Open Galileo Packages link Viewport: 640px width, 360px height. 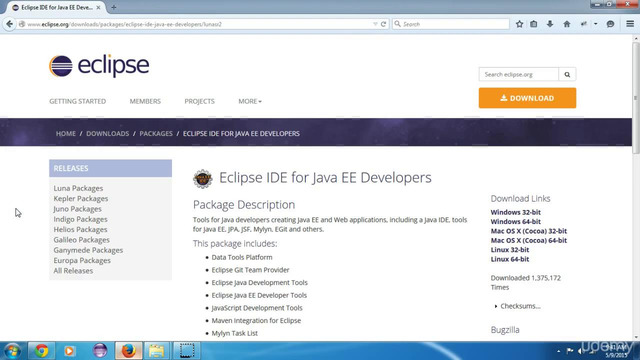point(82,240)
